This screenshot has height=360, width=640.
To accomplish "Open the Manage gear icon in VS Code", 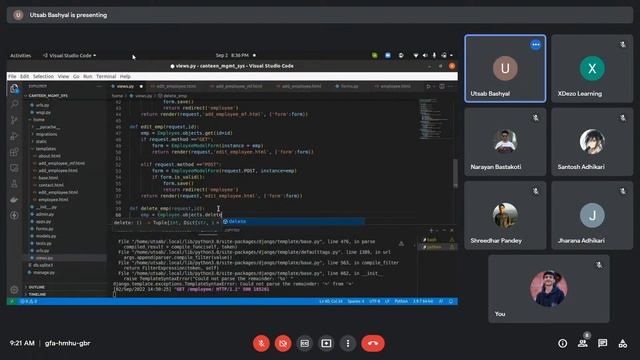I will (x=14, y=289).
